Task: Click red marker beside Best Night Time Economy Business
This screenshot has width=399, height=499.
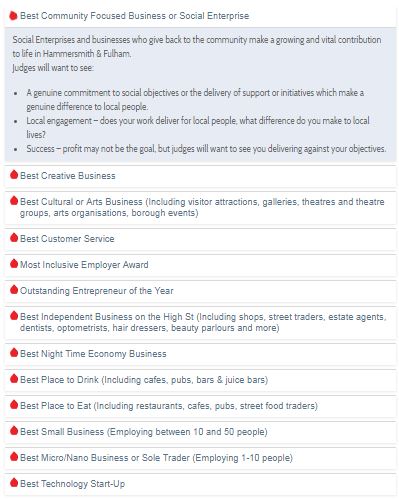Action: pyautogui.click(x=14, y=353)
